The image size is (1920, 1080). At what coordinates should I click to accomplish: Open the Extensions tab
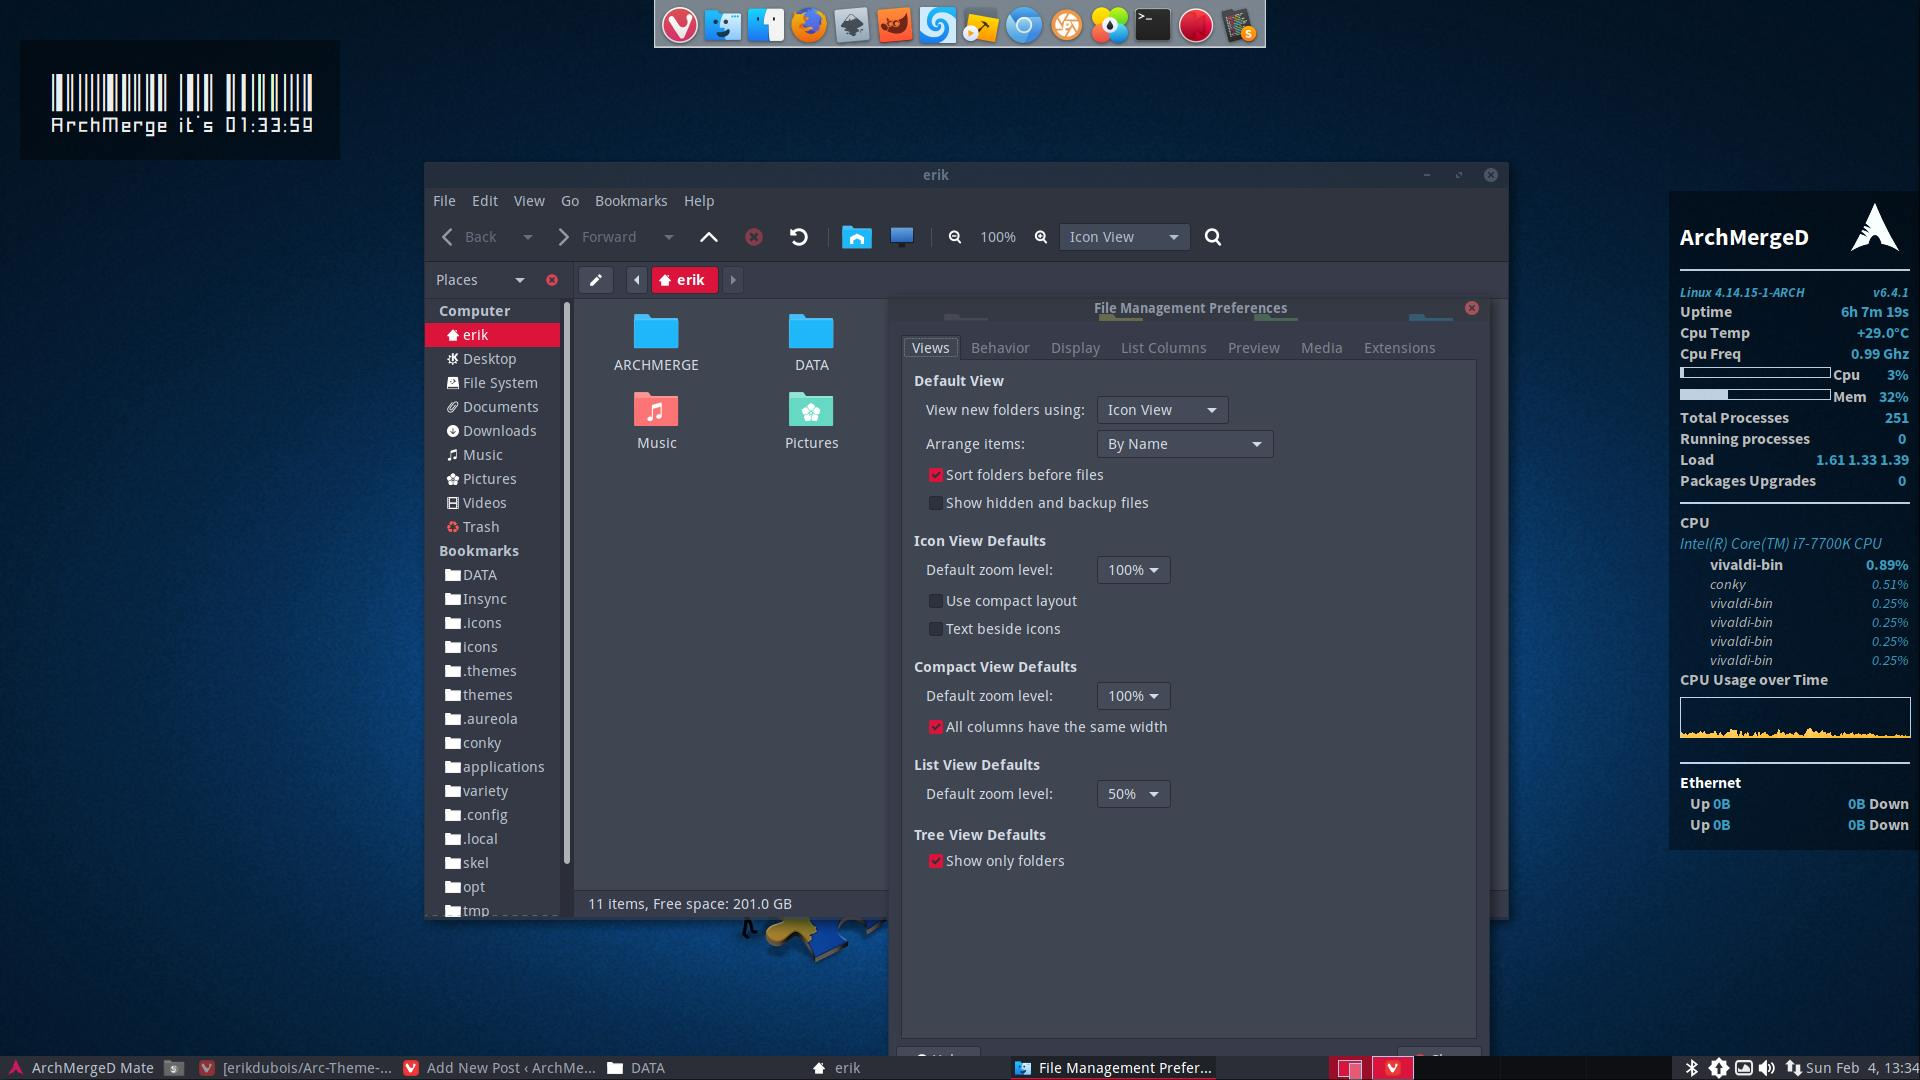[x=1399, y=348]
